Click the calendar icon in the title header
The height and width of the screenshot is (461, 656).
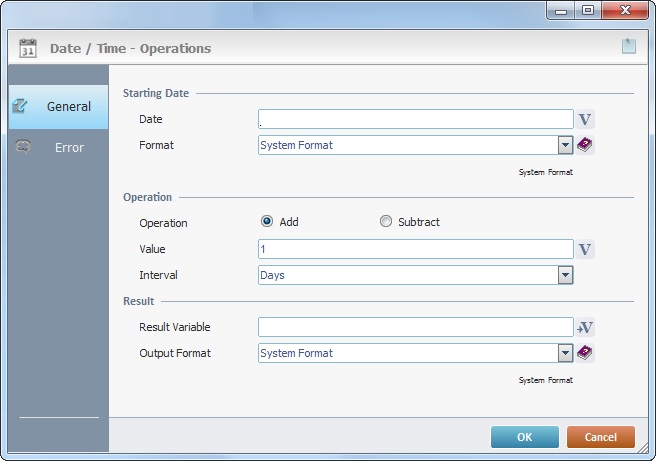[28, 48]
